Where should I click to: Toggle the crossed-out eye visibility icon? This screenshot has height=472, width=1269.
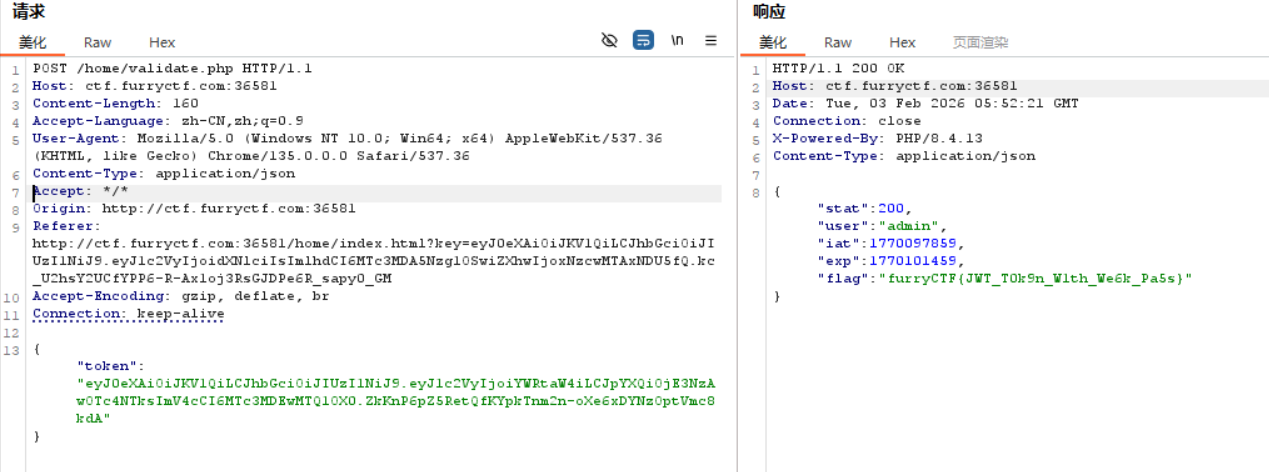point(609,41)
